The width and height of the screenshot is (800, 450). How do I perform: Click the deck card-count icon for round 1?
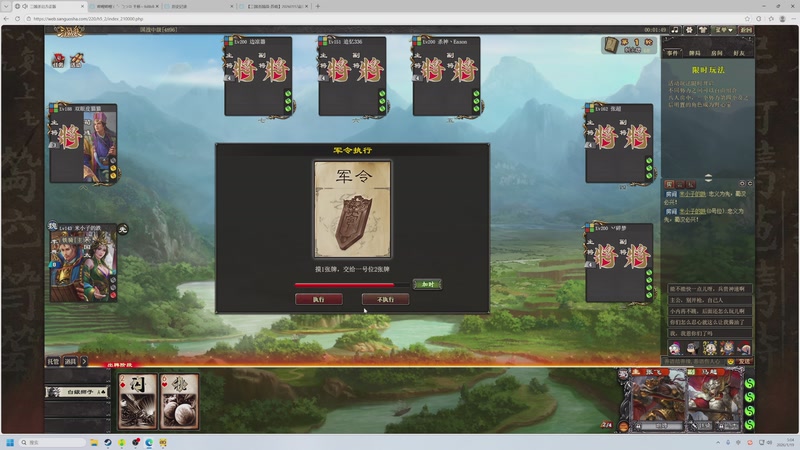point(611,45)
